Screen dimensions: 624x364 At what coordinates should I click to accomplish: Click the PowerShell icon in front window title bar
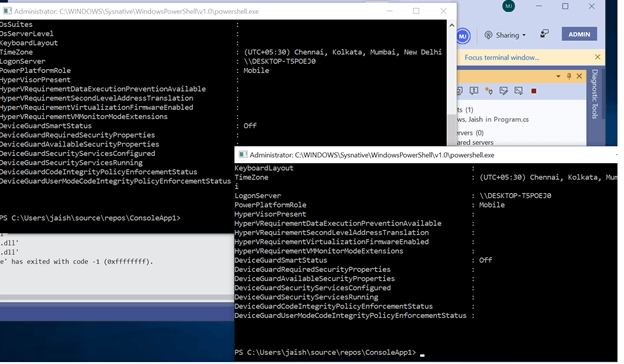pyautogui.click(x=242, y=154)
